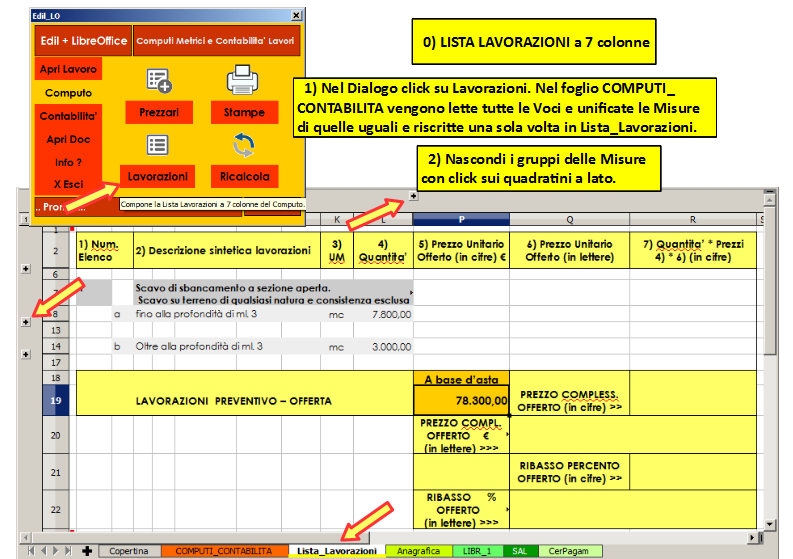Add a new sheet with plus icon
Image resolution: width=793 pixels, height=559 pixels.
tap(87, 551)
